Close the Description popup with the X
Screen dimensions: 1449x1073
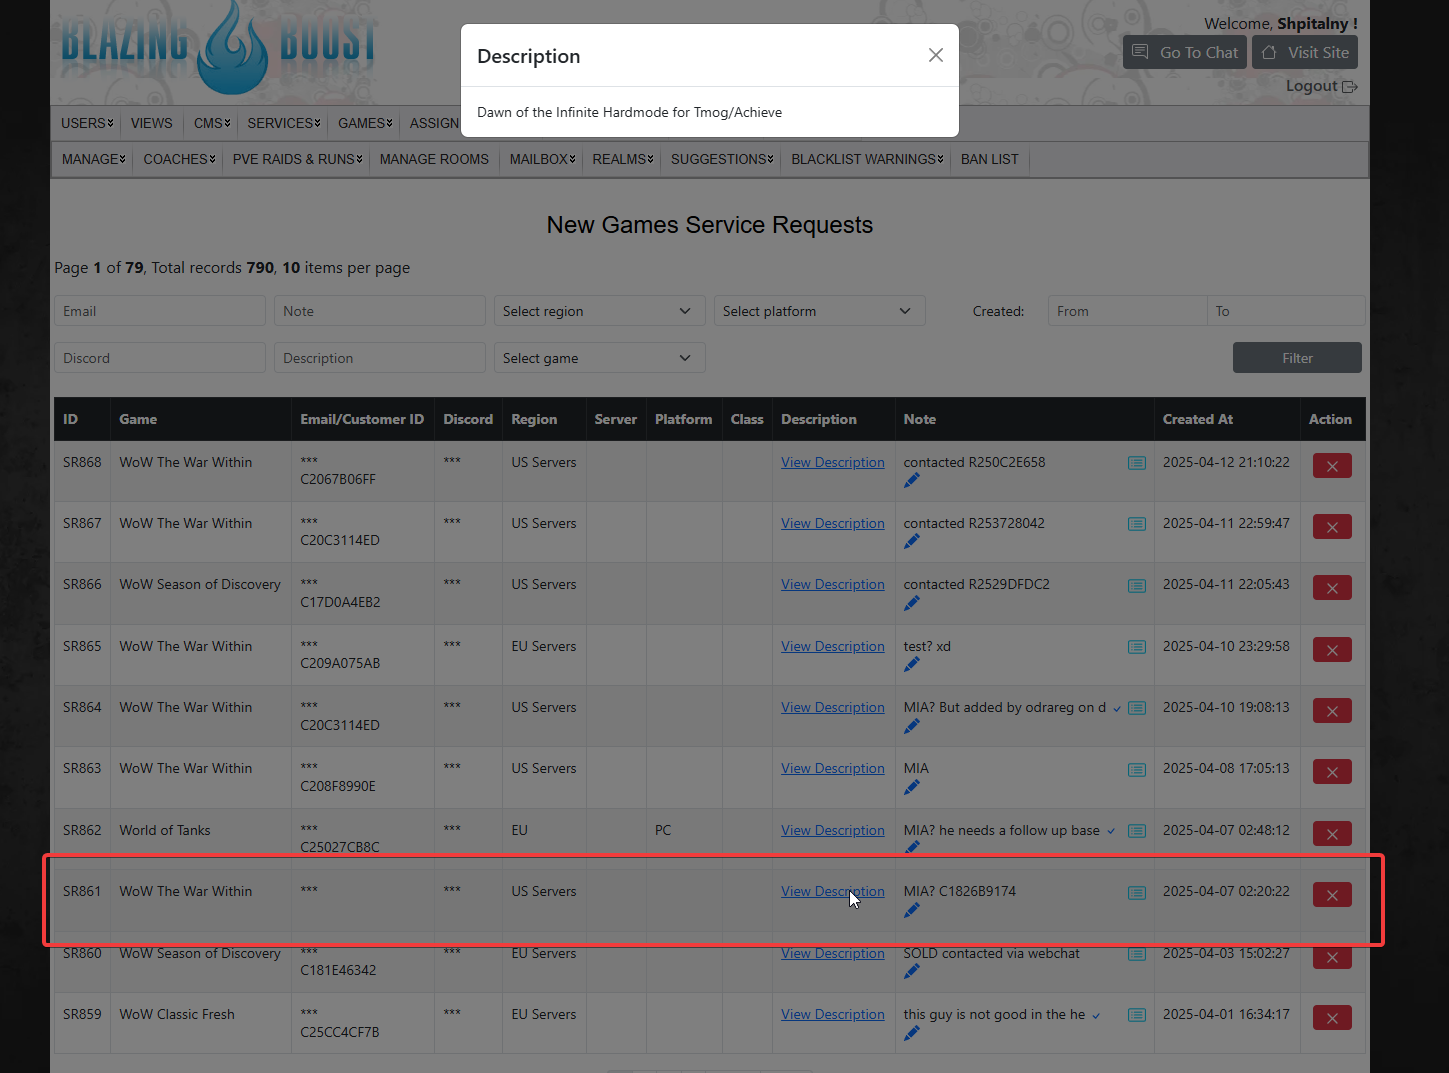(x=935, y=55)
